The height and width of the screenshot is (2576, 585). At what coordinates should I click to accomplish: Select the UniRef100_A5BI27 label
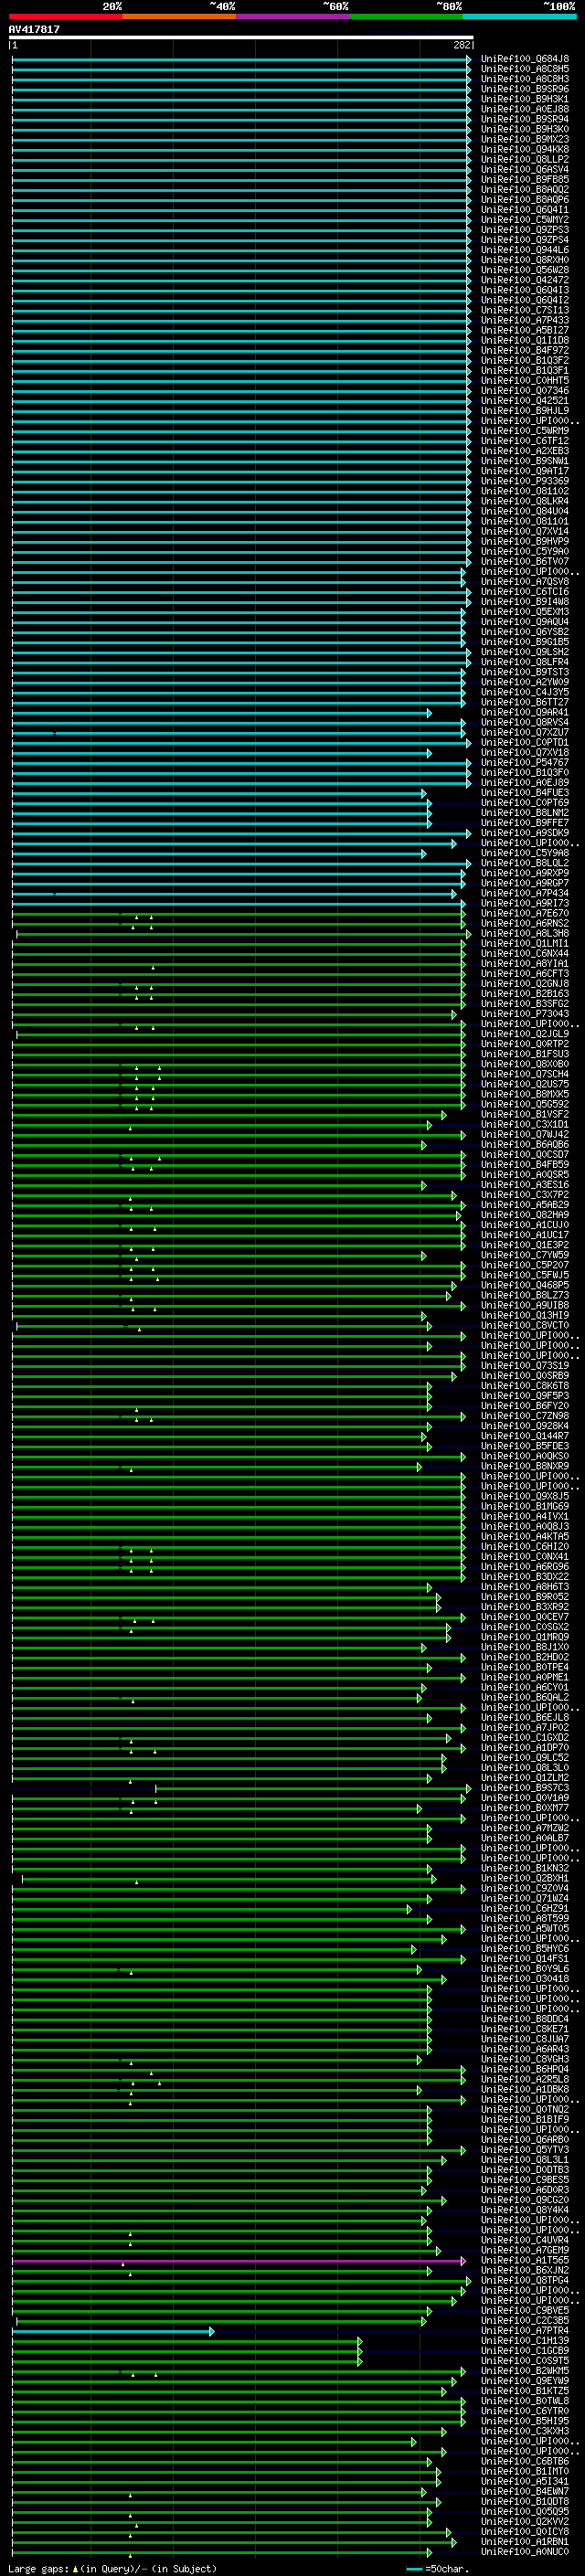coord(525,330)
